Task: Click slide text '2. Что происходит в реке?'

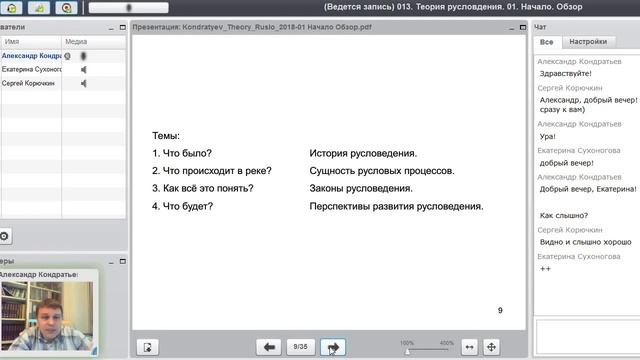Action: 212,171
